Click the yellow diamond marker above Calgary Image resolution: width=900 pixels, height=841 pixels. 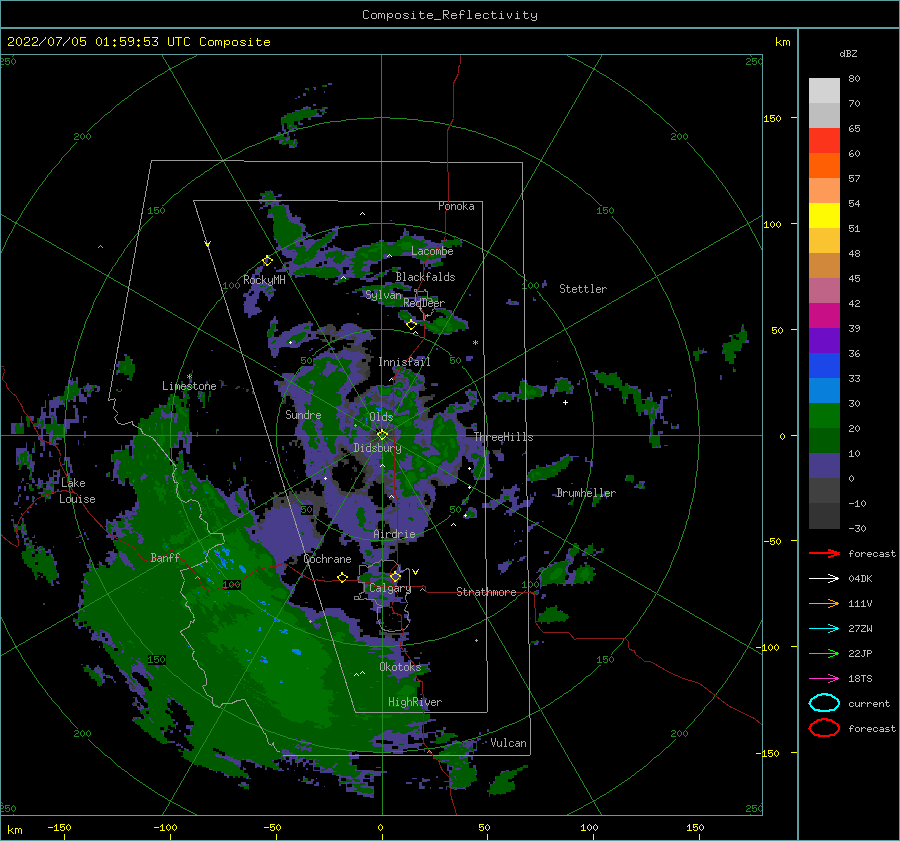[395, 576]
